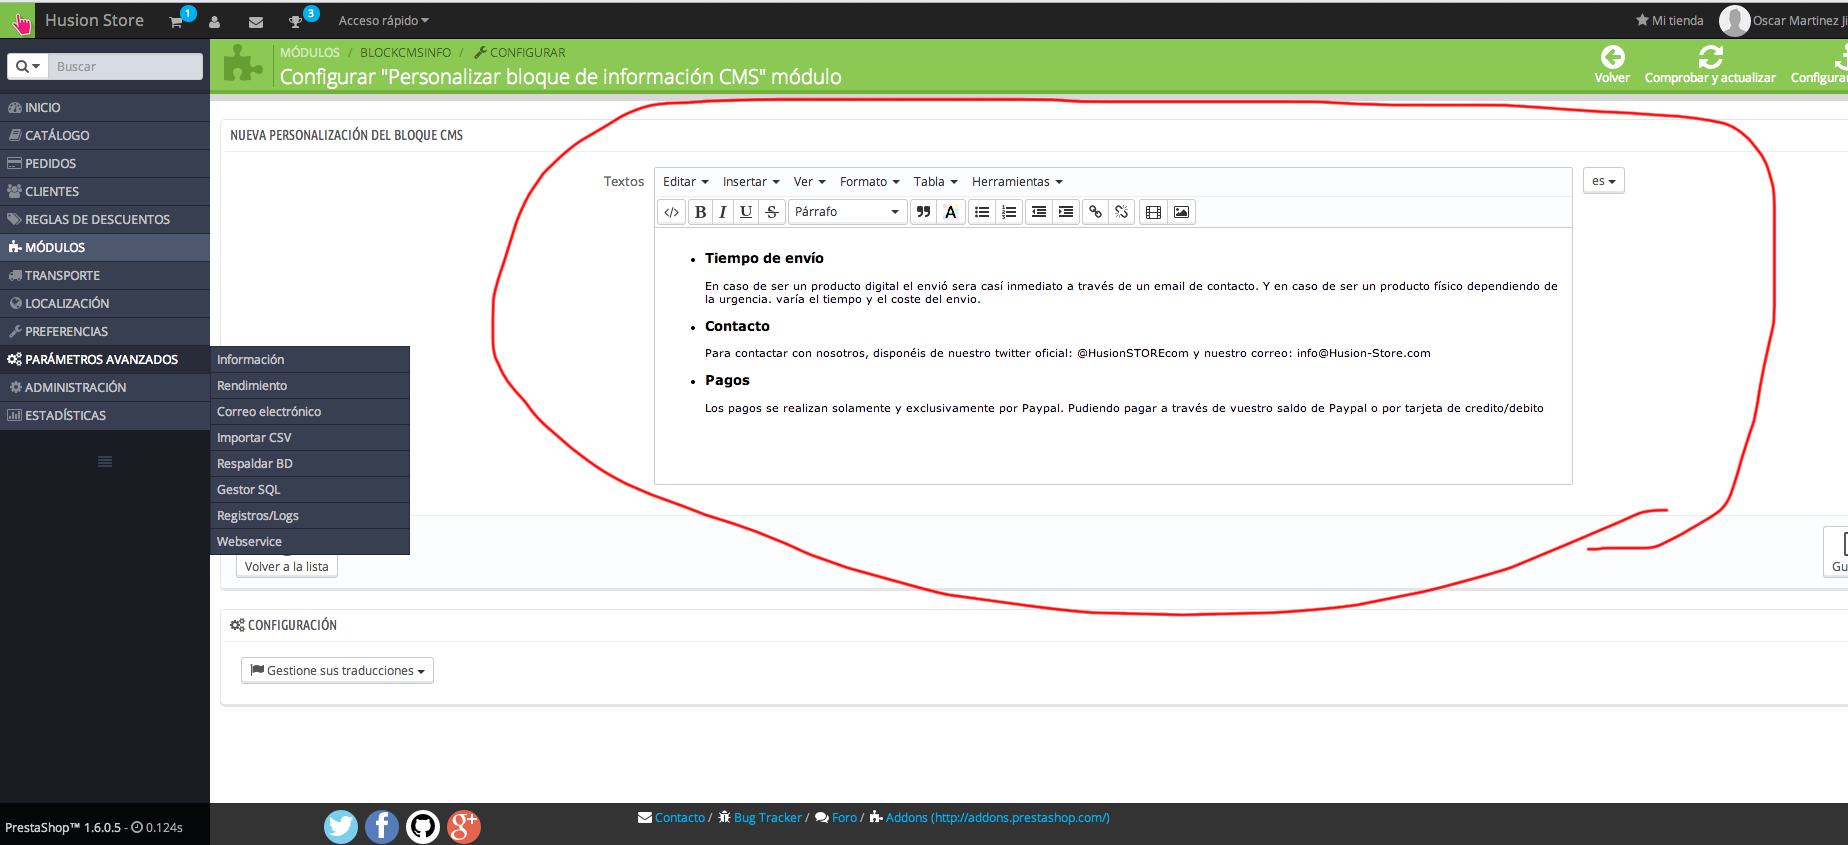Click the MÓDULOS breadcrumb link
This screenshot has height=845, width=1848.
coord(310,53)
